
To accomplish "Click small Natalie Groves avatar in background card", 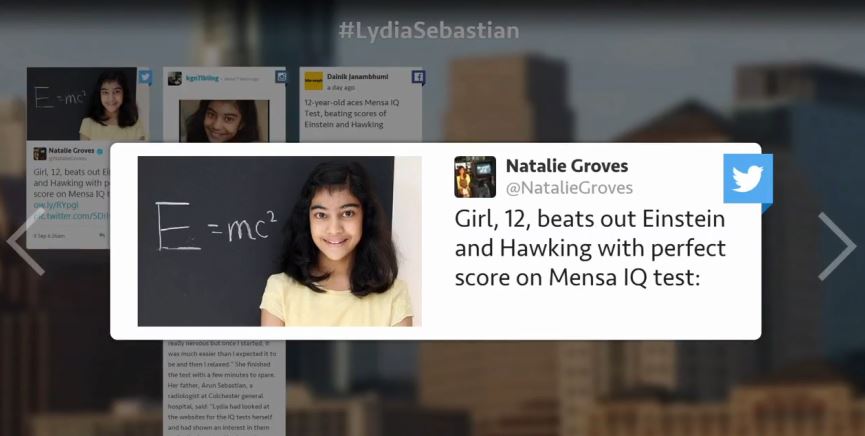I will (40, 153).
